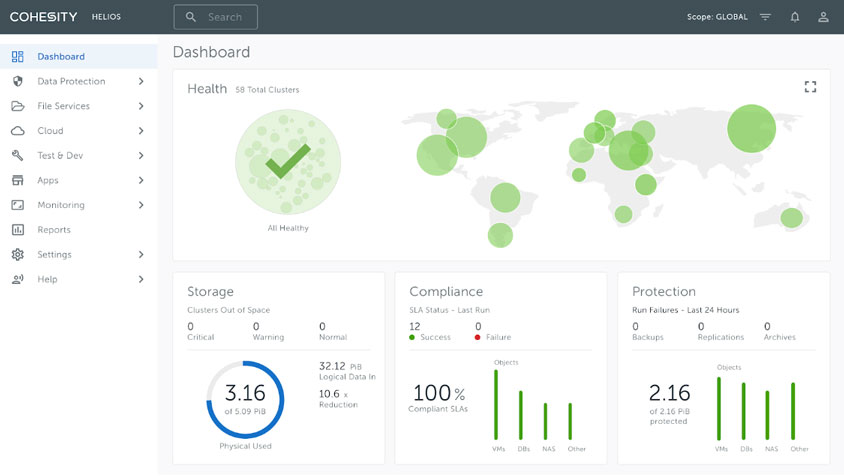Expand the Health map to fullscreen
844x476 pixels.
pyautogui.click(x=810, y=87)
